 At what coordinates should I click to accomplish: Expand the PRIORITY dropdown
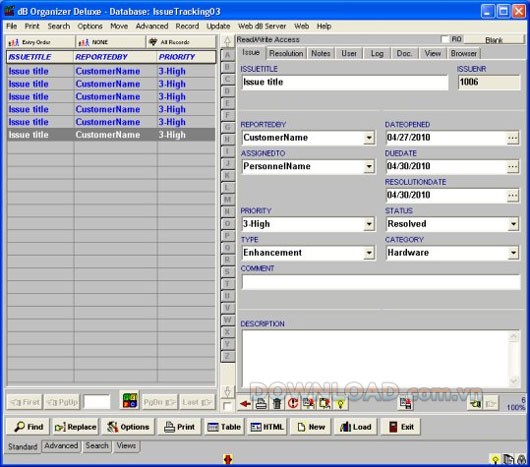point(369,224)
